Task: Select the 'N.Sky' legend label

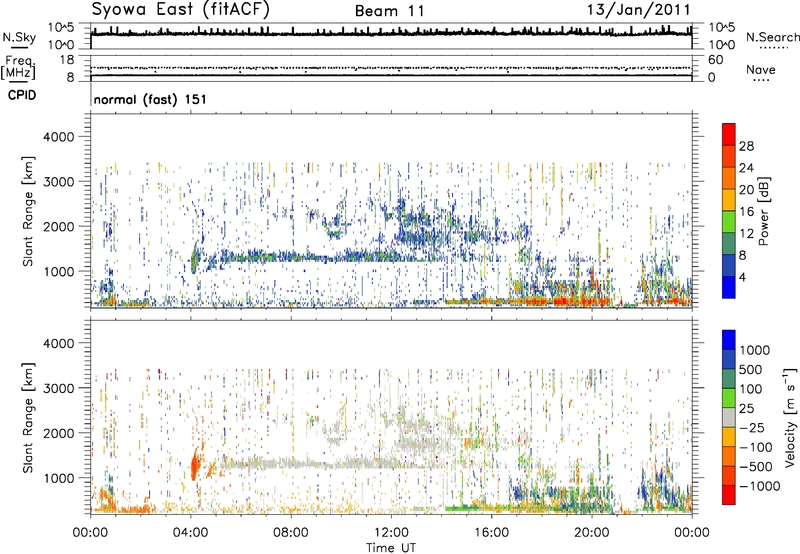Action: [19, 37]
